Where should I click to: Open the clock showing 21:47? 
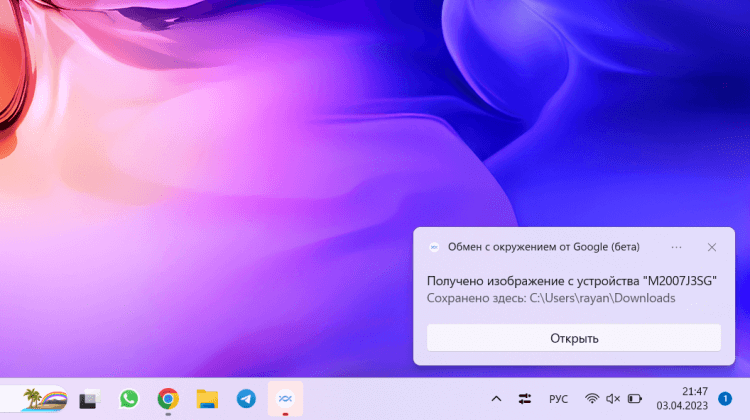tap(695, 391)
